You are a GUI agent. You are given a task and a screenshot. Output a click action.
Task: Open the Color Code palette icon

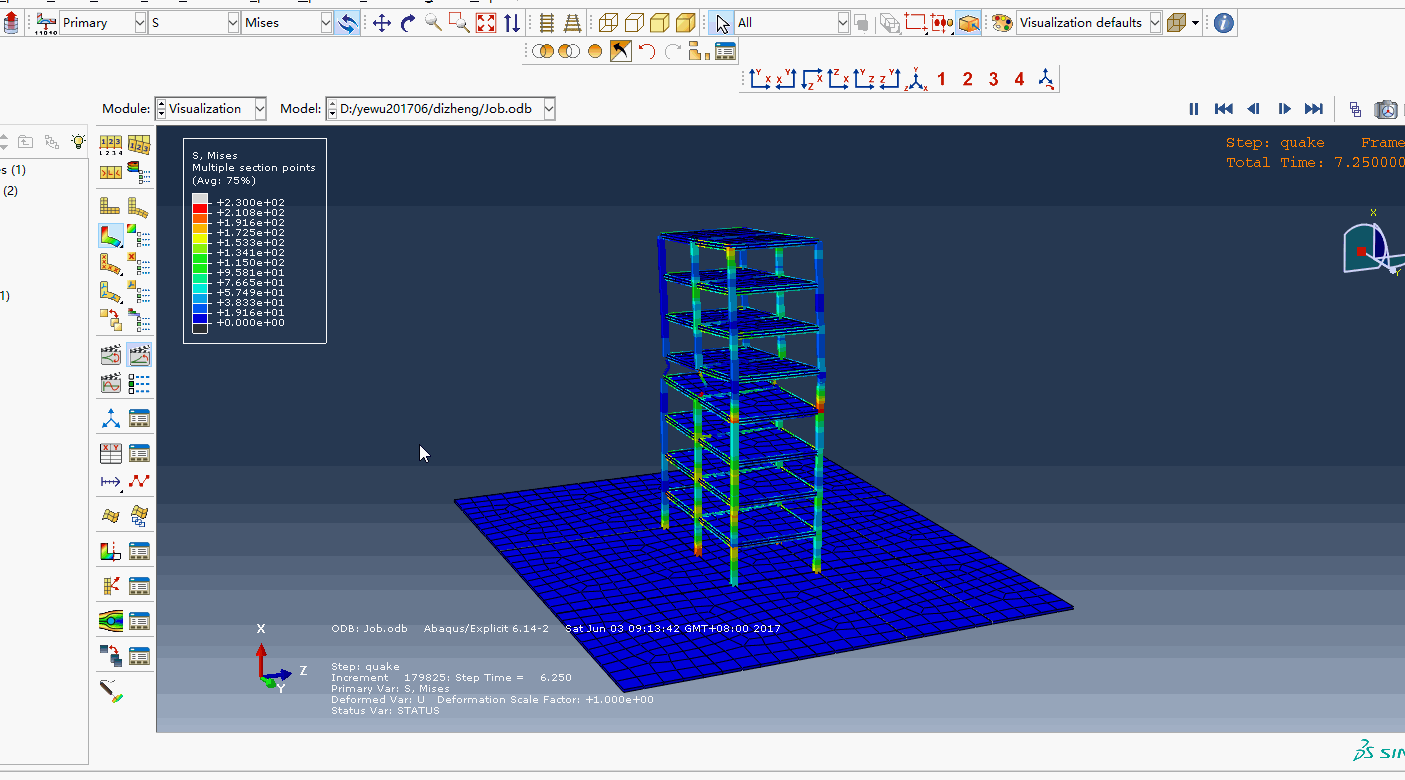[x=1002, y=23]
